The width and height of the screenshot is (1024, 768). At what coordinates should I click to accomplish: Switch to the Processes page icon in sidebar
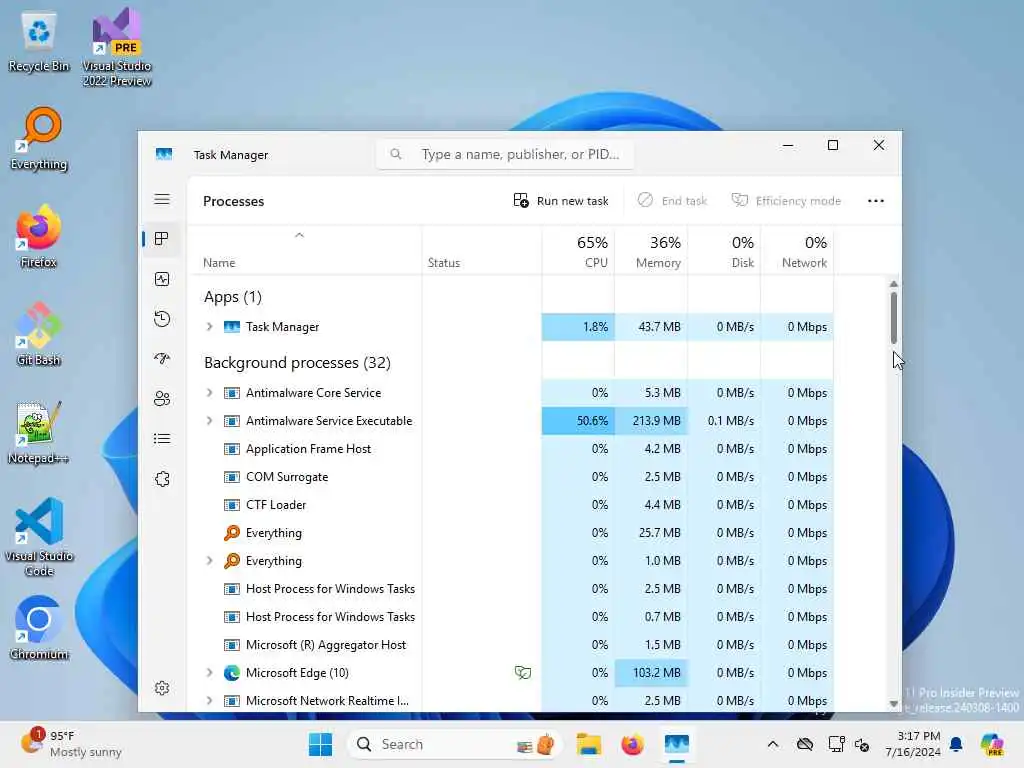162,239
